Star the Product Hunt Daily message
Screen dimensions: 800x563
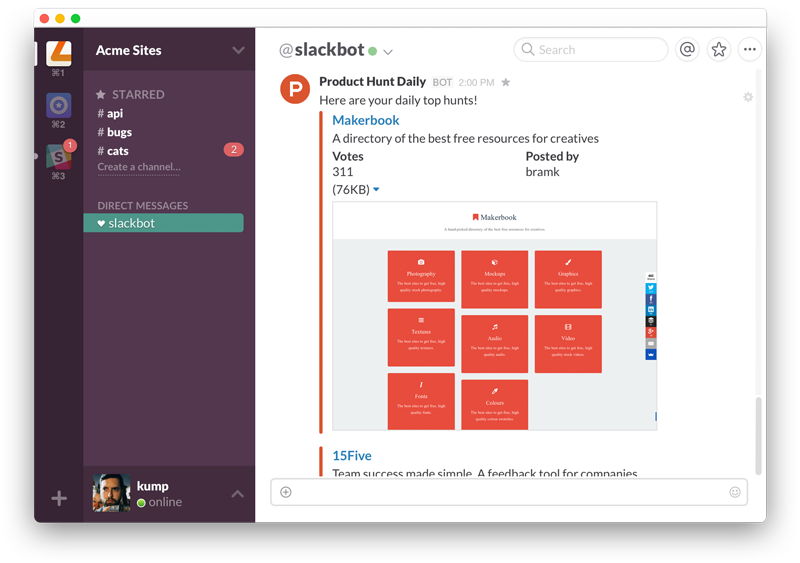506,82
